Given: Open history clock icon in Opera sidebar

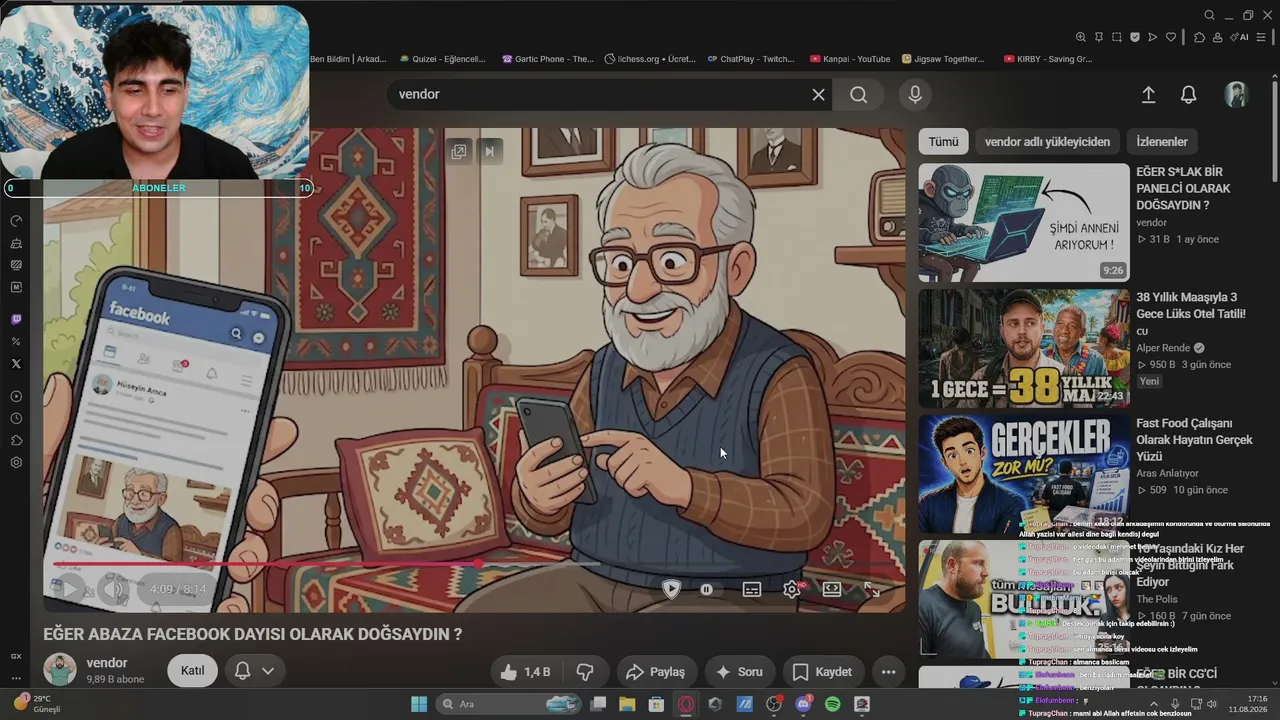Looking at the screenshot, I should tap(16, 418).
